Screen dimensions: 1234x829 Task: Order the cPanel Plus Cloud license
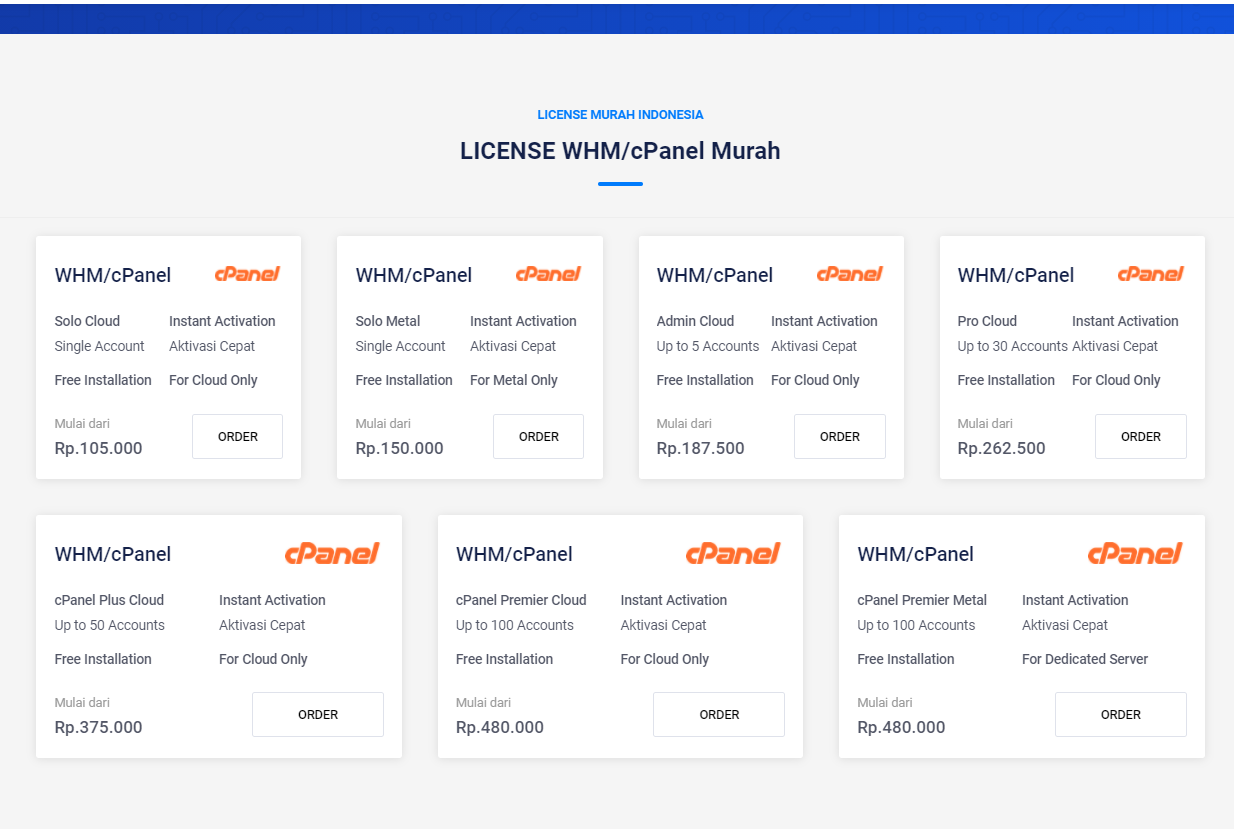tap(318, 715)
